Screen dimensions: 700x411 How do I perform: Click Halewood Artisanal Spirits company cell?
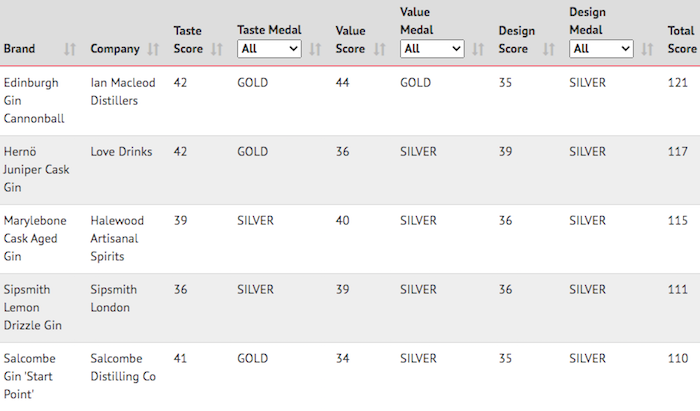tap(117, 238)
